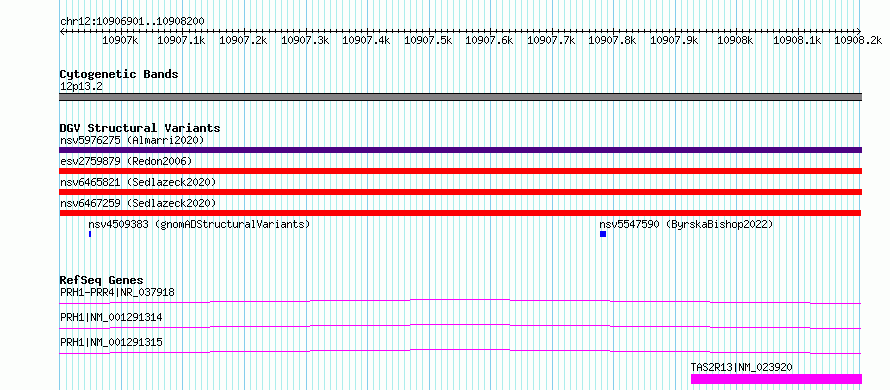
Task: Click the 10907.7k ruler tick label
Action: [x=551, y=40]
